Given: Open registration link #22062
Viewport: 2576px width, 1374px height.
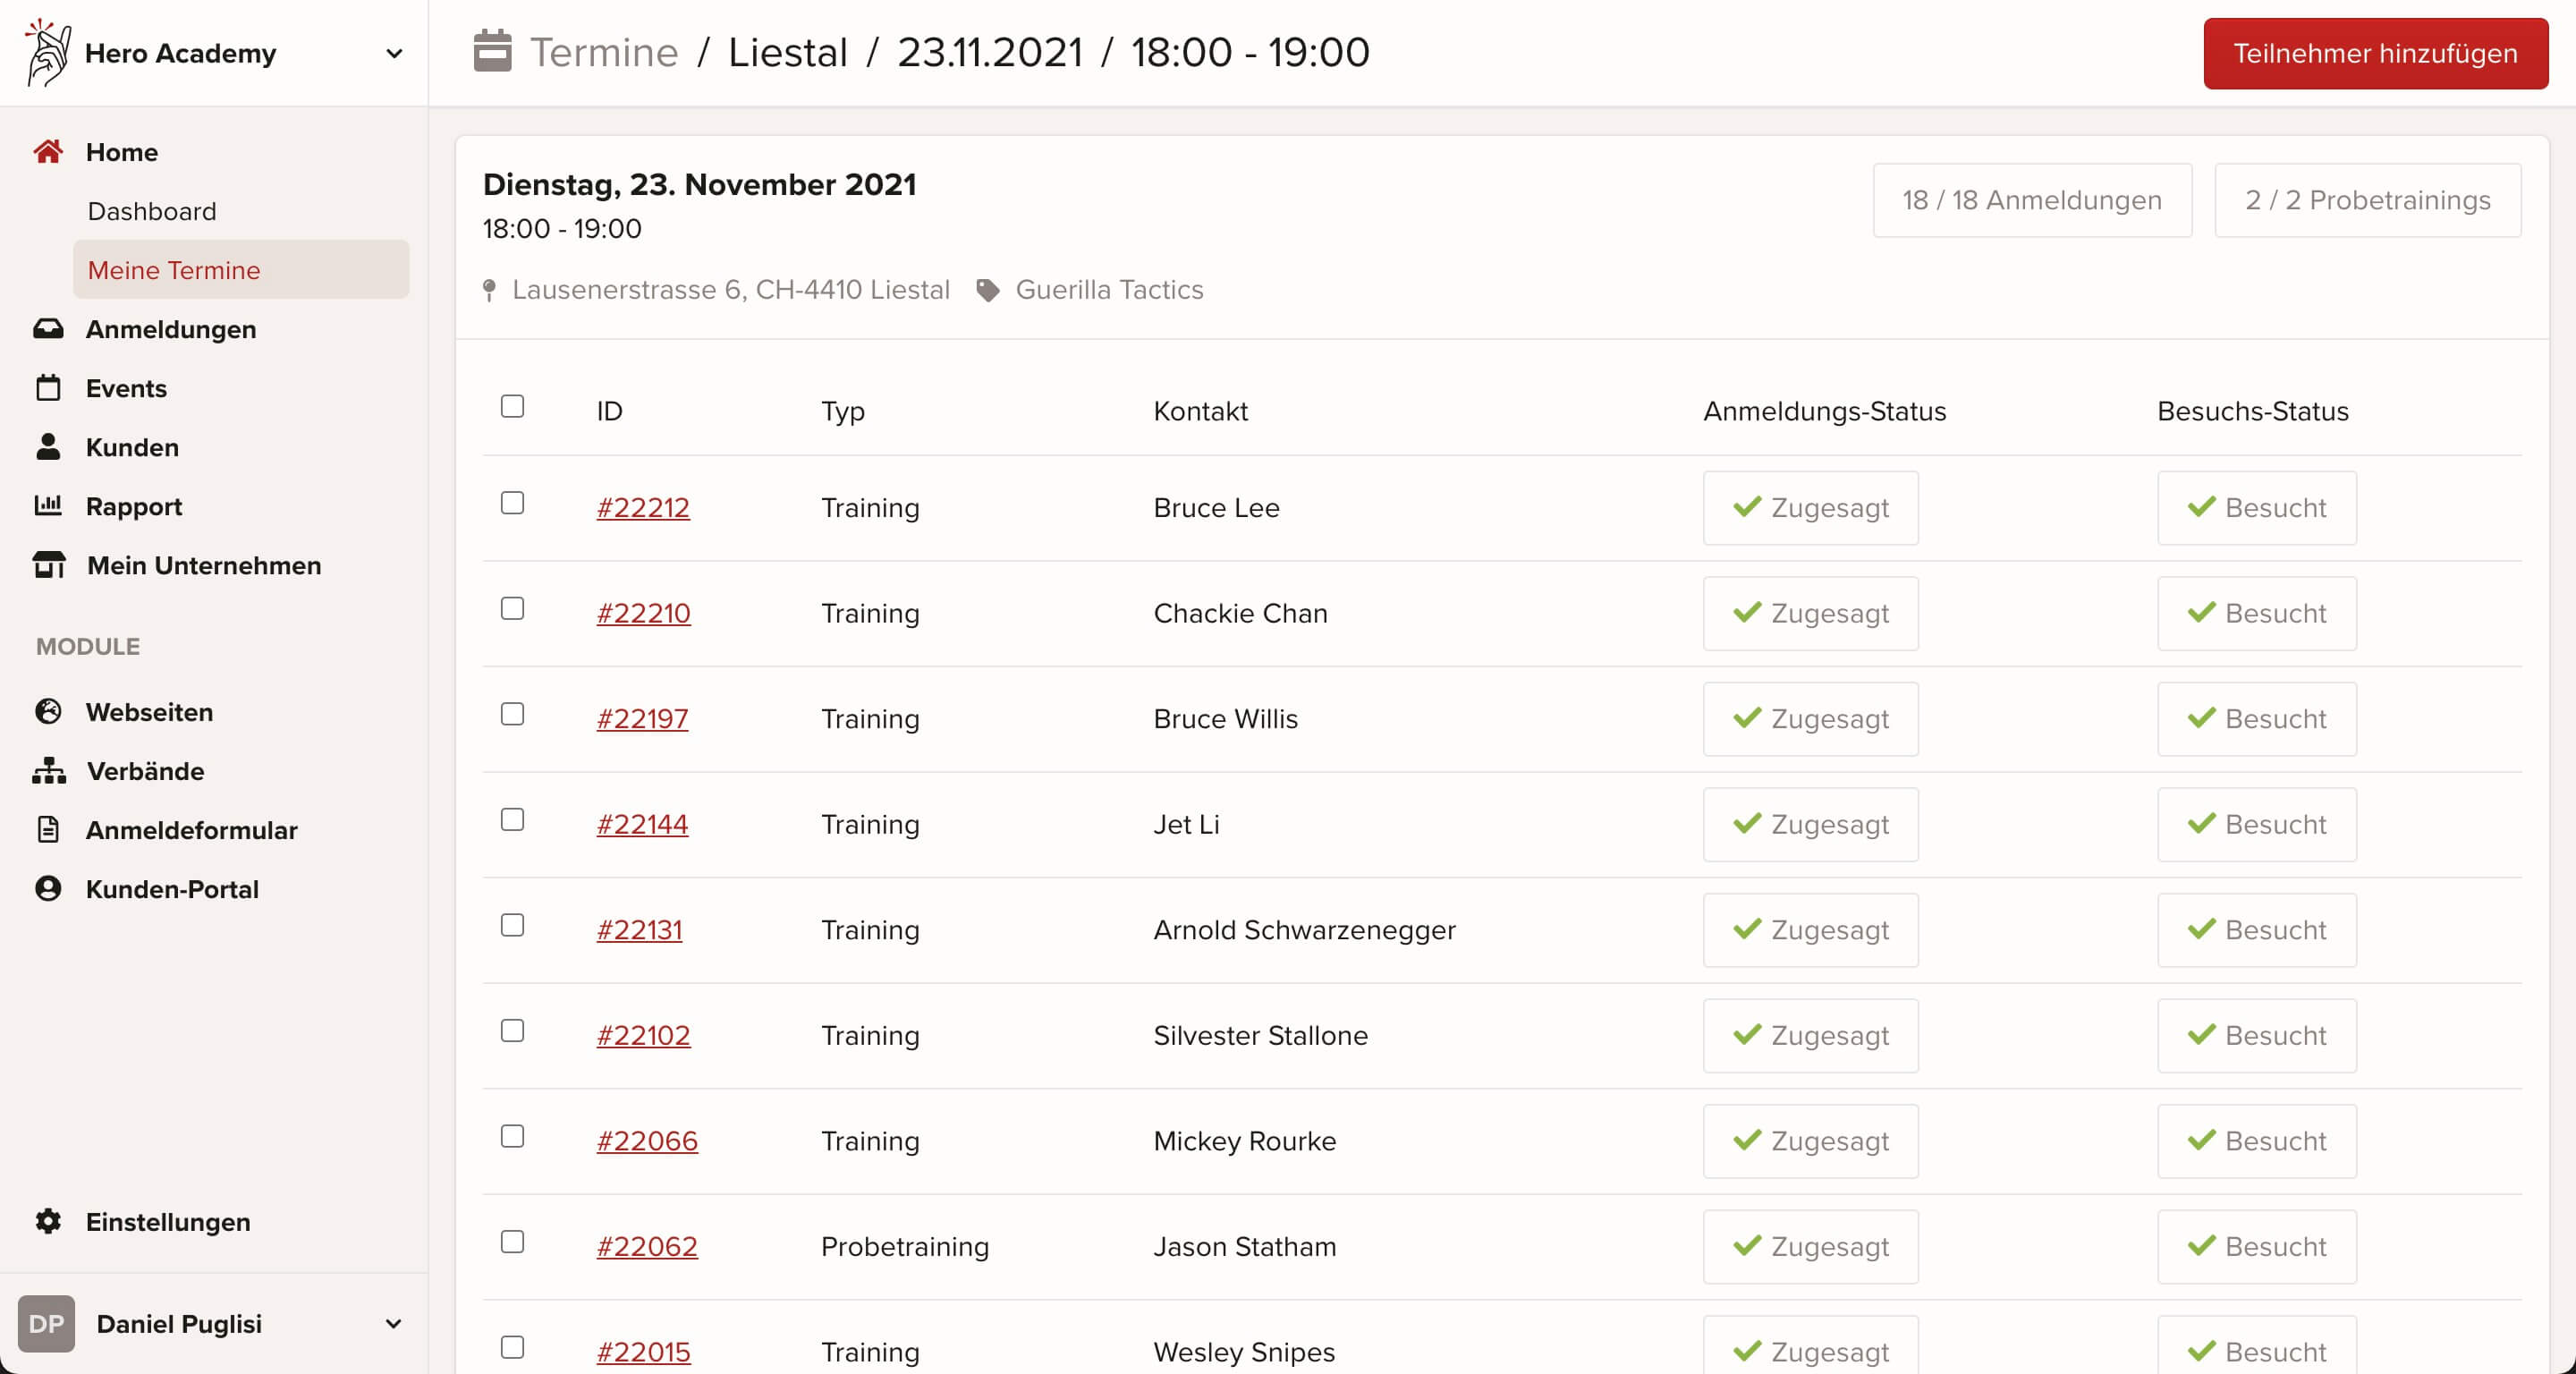Looking at the screenshot, I should [x=647, y=1247].
